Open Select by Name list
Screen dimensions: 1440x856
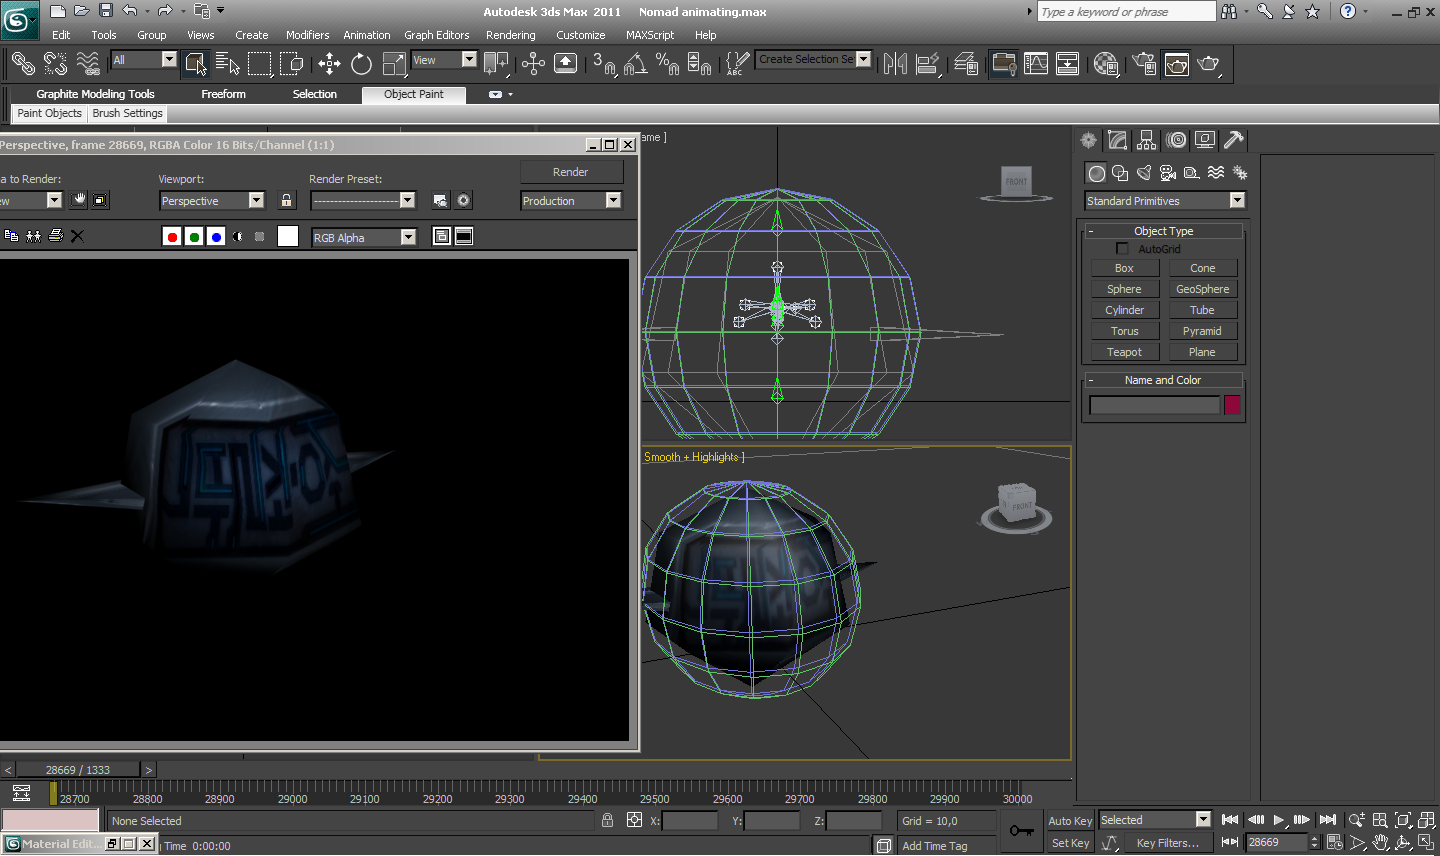(228, 64)
